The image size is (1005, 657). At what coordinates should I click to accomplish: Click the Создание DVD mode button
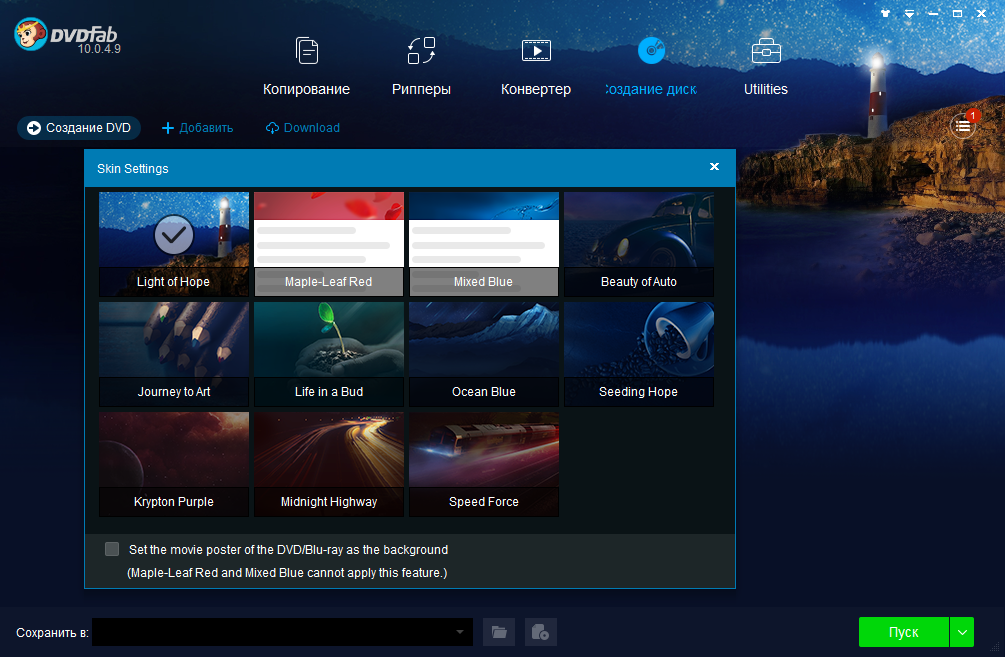pos(79,128)
